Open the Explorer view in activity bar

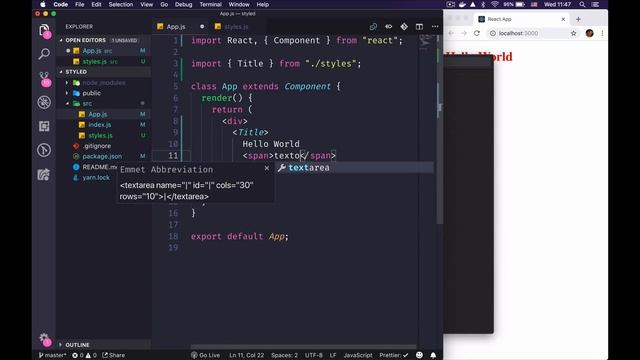[x=44, y=31]
